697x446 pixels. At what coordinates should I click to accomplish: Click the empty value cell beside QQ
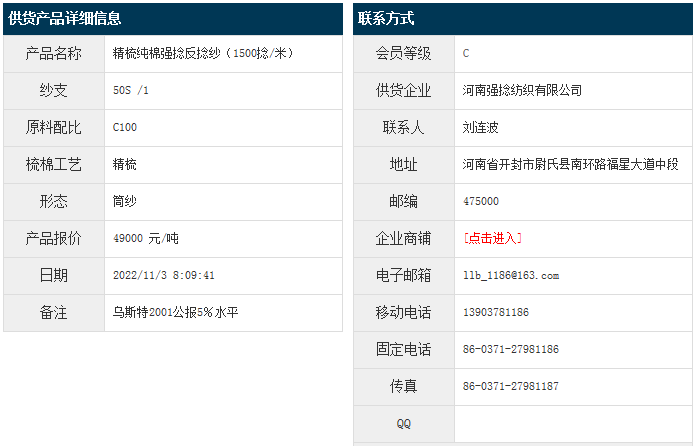pos(572,423)
